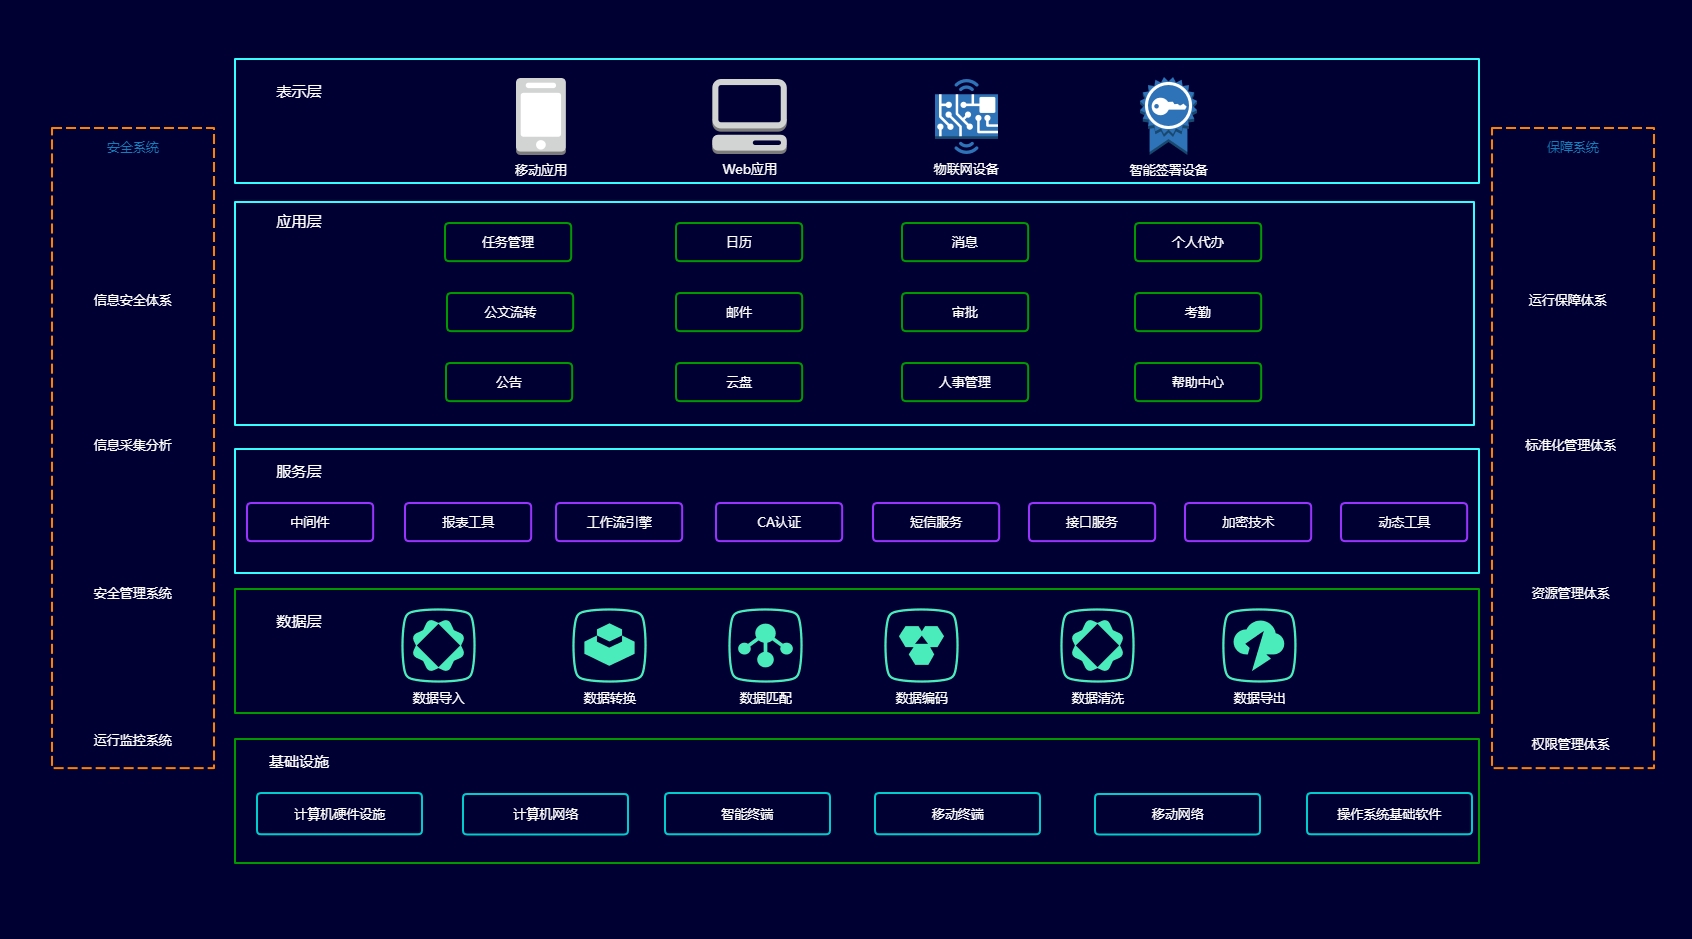1692x939 pixels.
Task: Select the 数据清洗 icon
Action: (1097, 646)
